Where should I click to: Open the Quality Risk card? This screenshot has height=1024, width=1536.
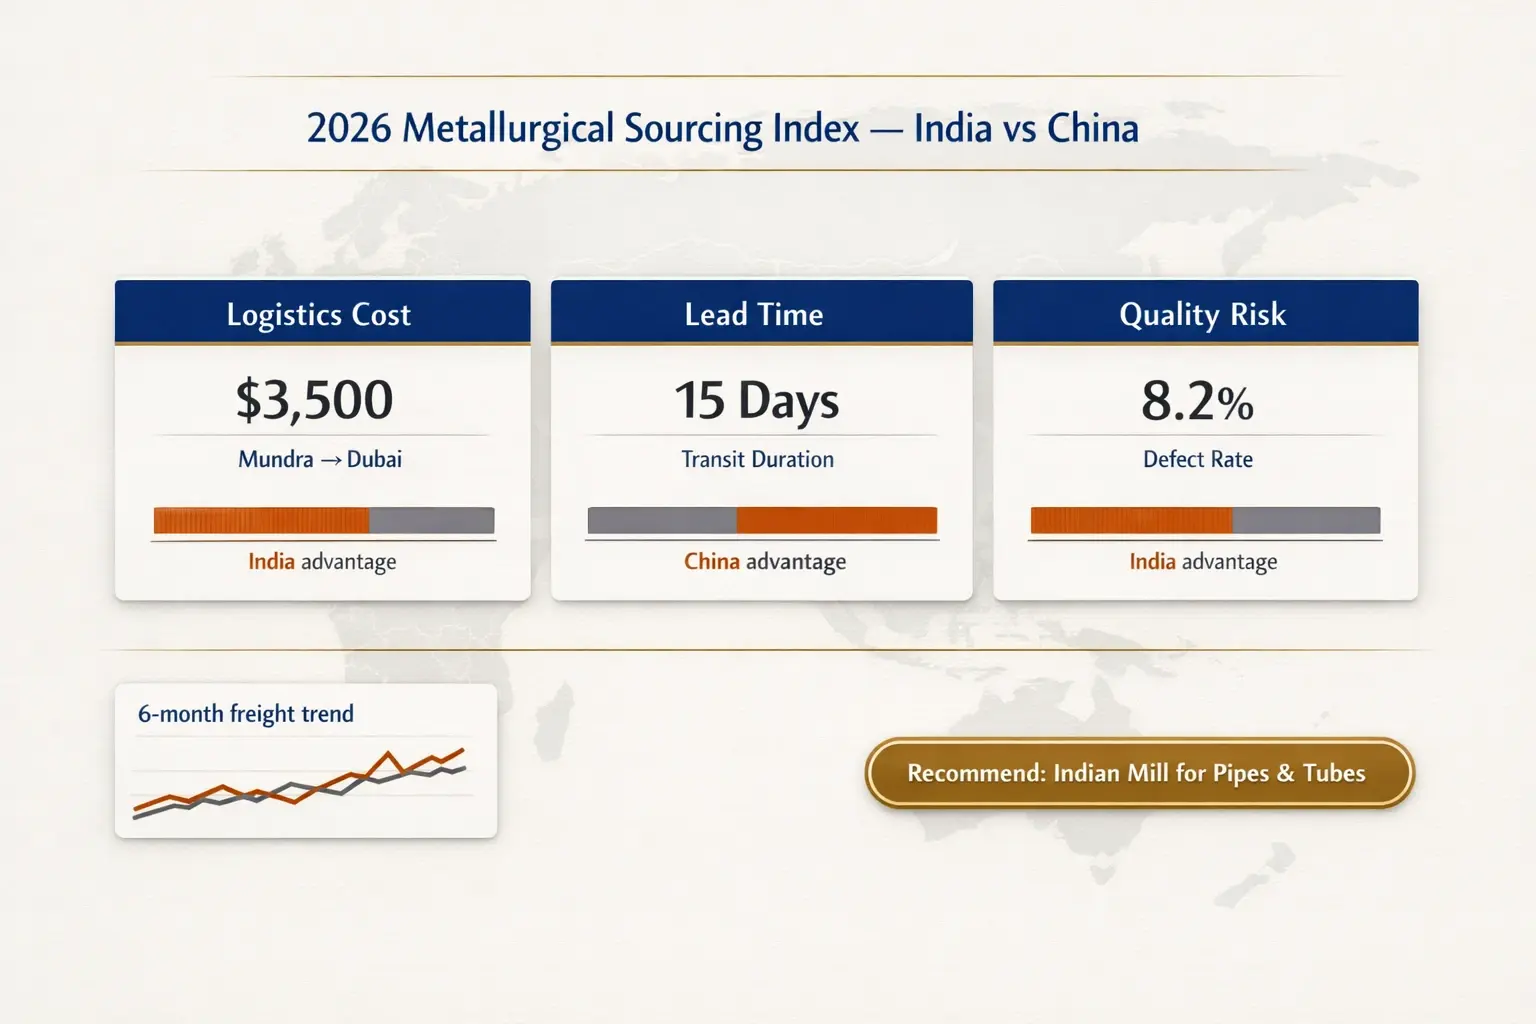click(1202, 314)
